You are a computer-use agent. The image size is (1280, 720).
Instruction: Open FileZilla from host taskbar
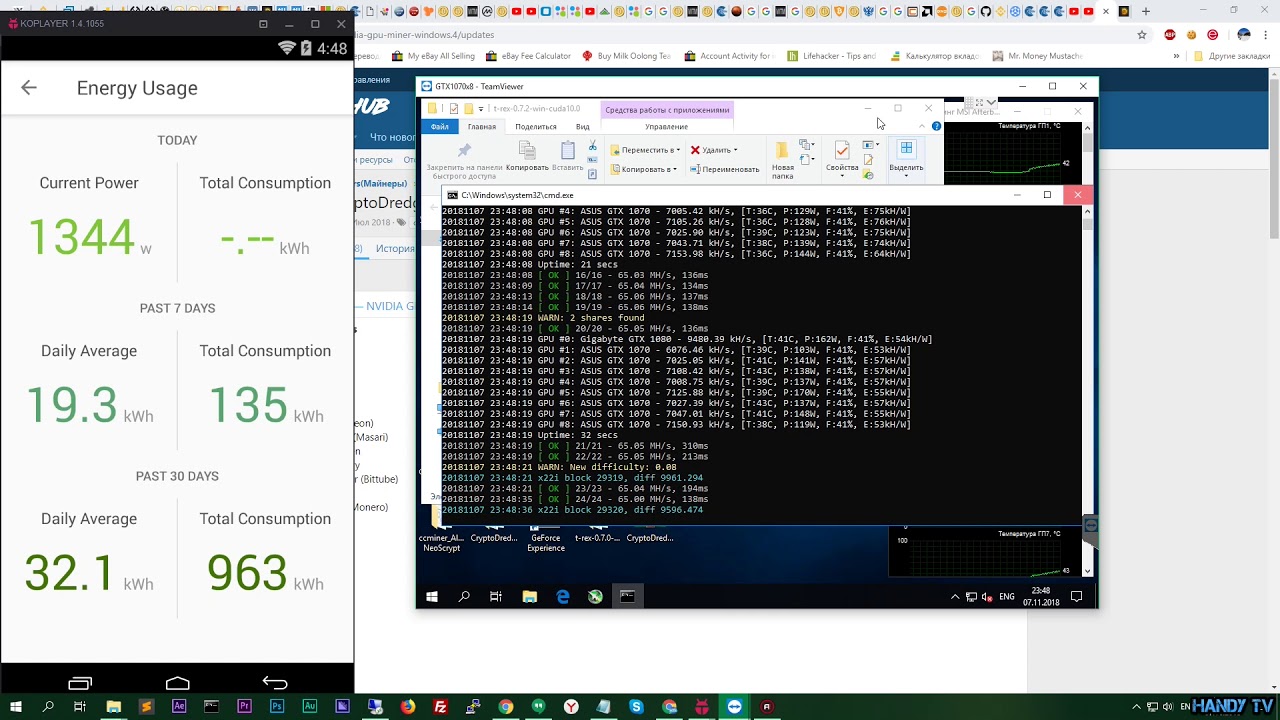click(x=441, y=707)
